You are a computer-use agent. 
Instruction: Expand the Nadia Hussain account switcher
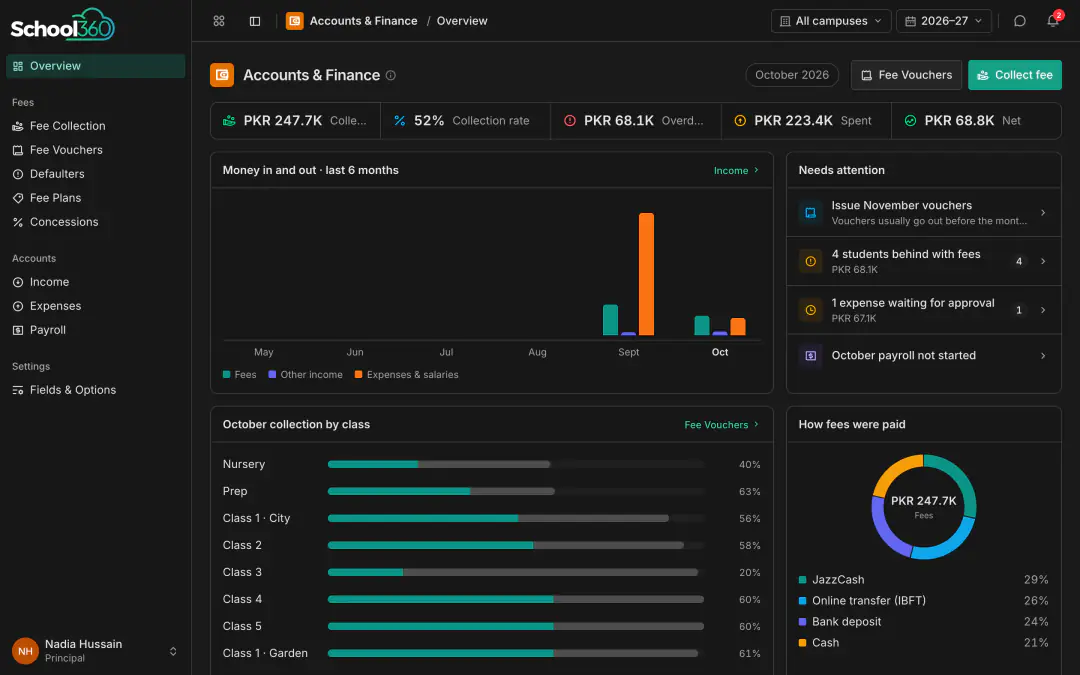[x=173, y=651]
